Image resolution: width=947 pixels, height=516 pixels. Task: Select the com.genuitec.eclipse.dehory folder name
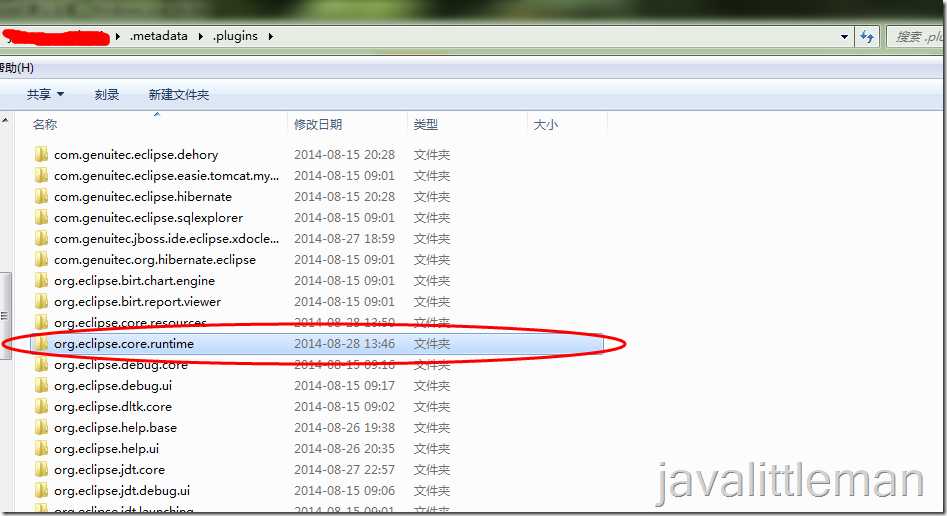pos(136,155)
